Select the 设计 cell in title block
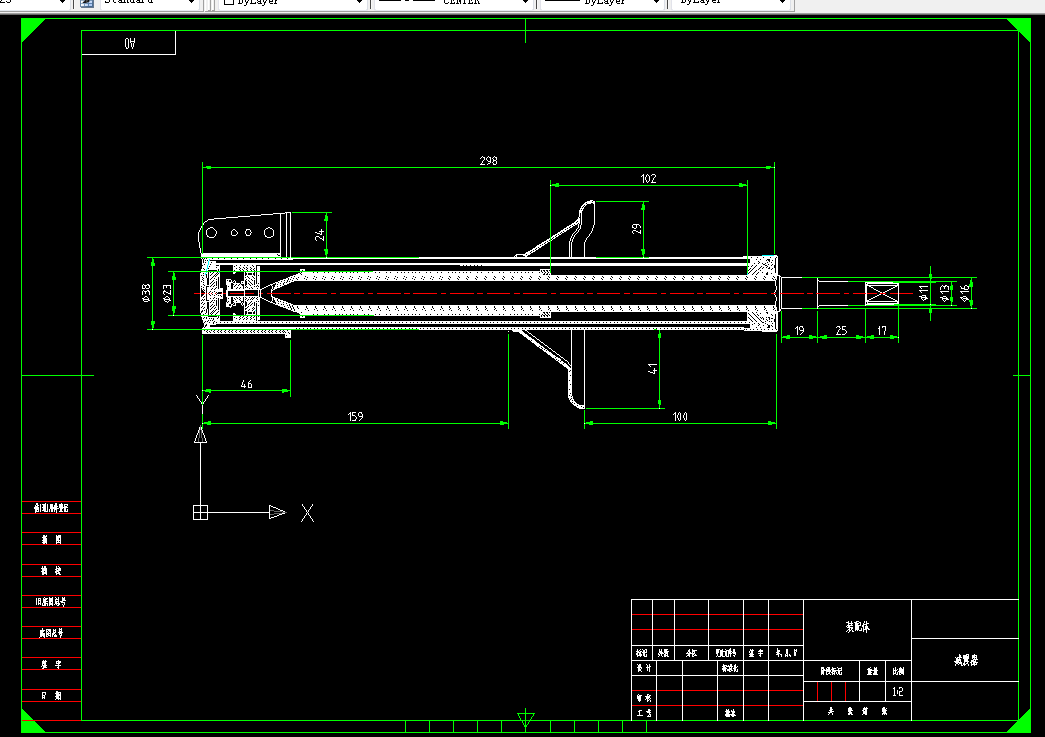Screen dimensions: 1045x737 [644, 668]
